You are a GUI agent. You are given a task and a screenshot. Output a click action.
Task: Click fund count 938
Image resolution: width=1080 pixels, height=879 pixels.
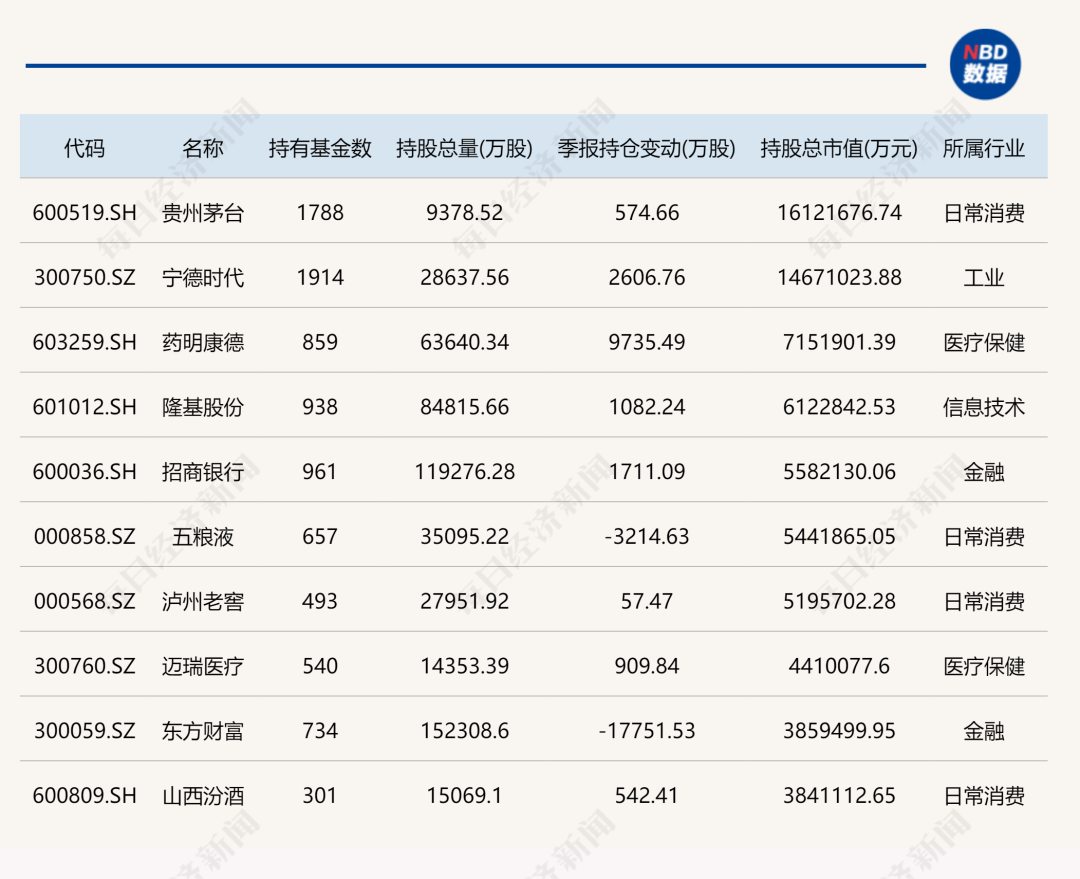(320, 407)
